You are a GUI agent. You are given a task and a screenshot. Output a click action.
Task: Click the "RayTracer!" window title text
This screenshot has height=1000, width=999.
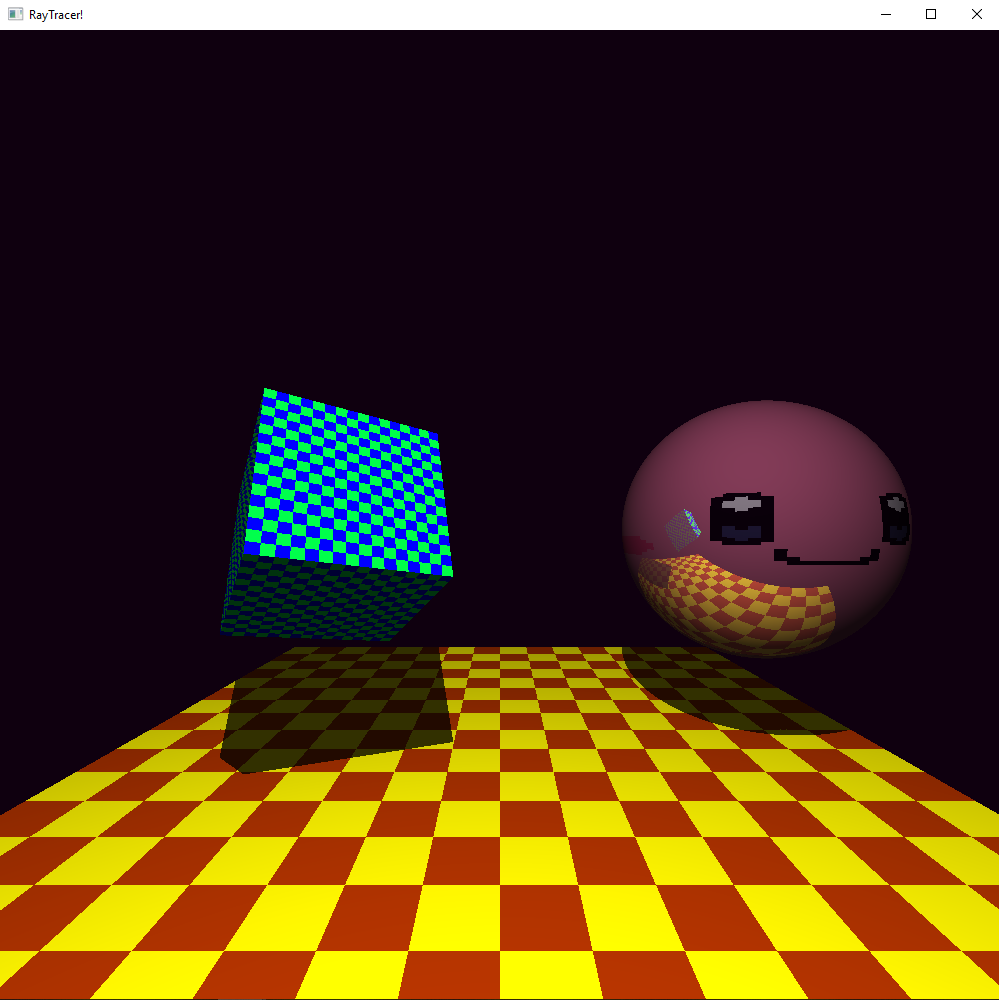[x=56, y=15]
